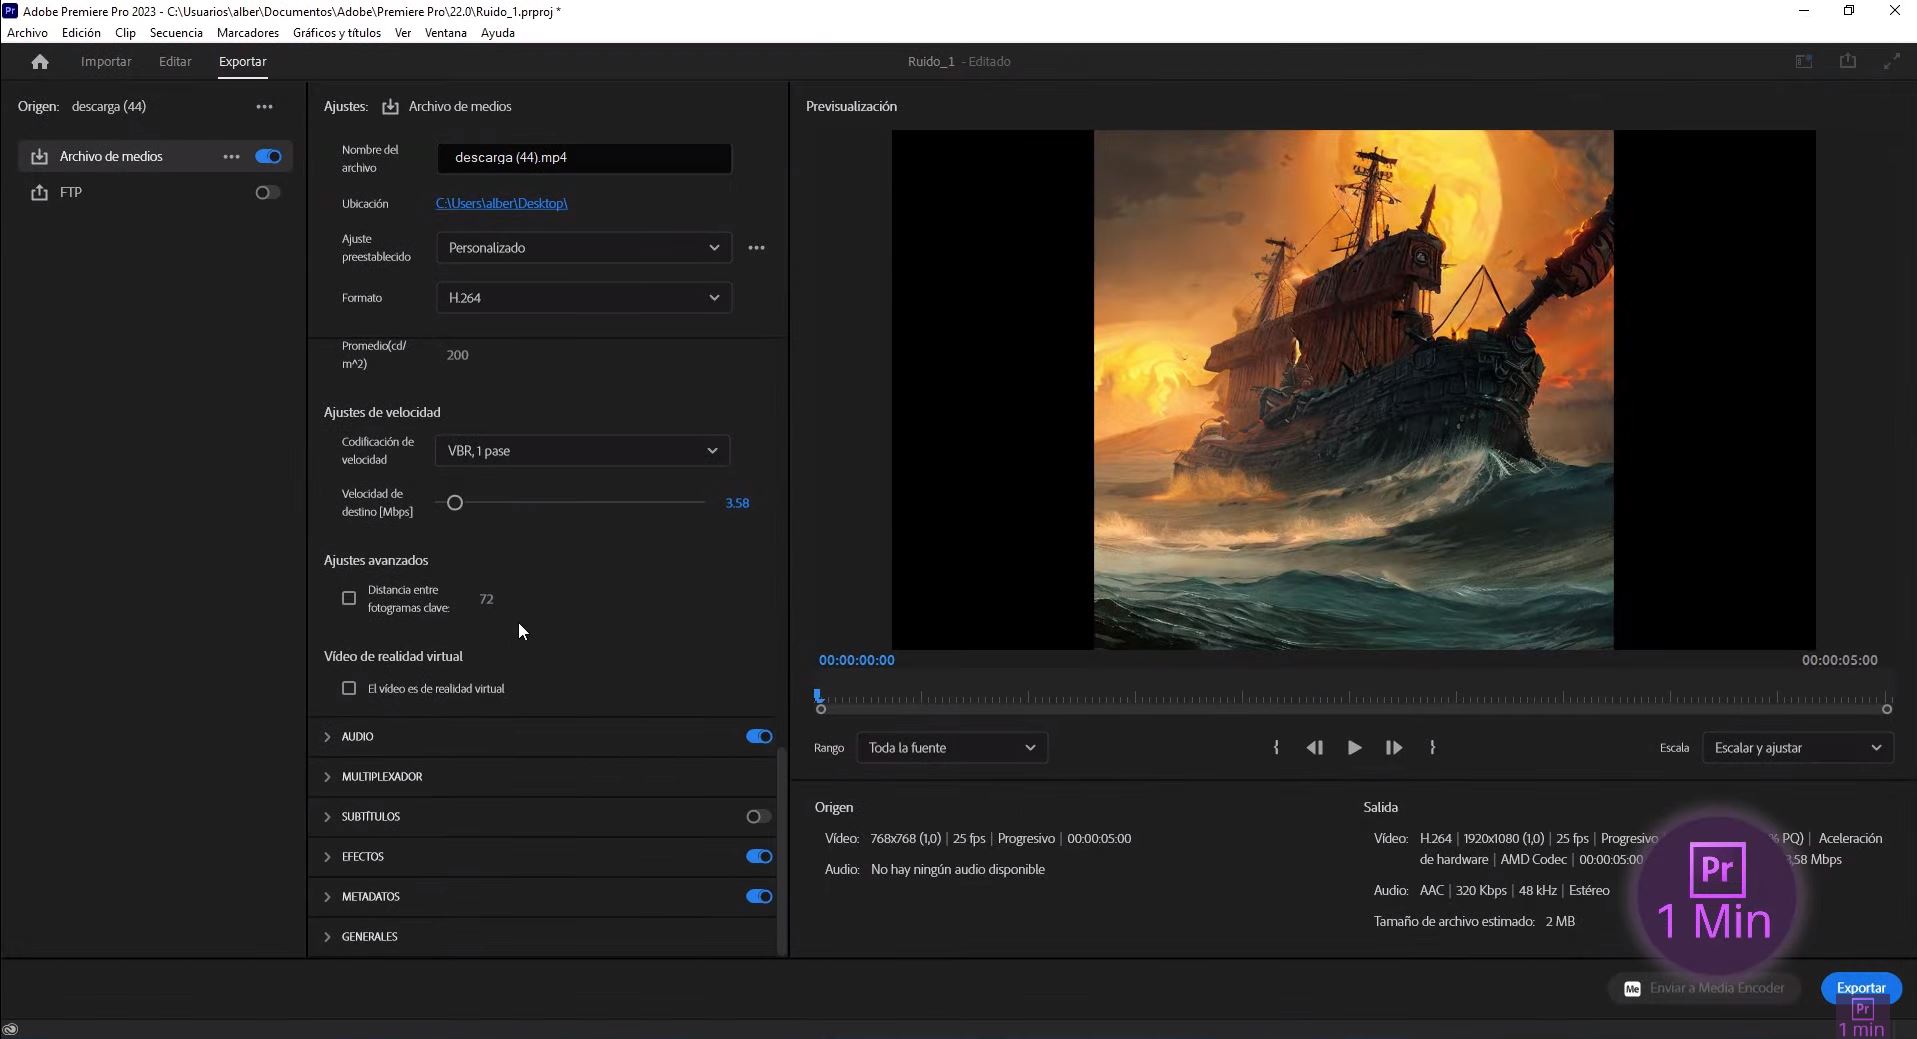The width and height of the screenshot is (1917, 1039).
Task: Open the Edición menu
Action: (81, 32)
